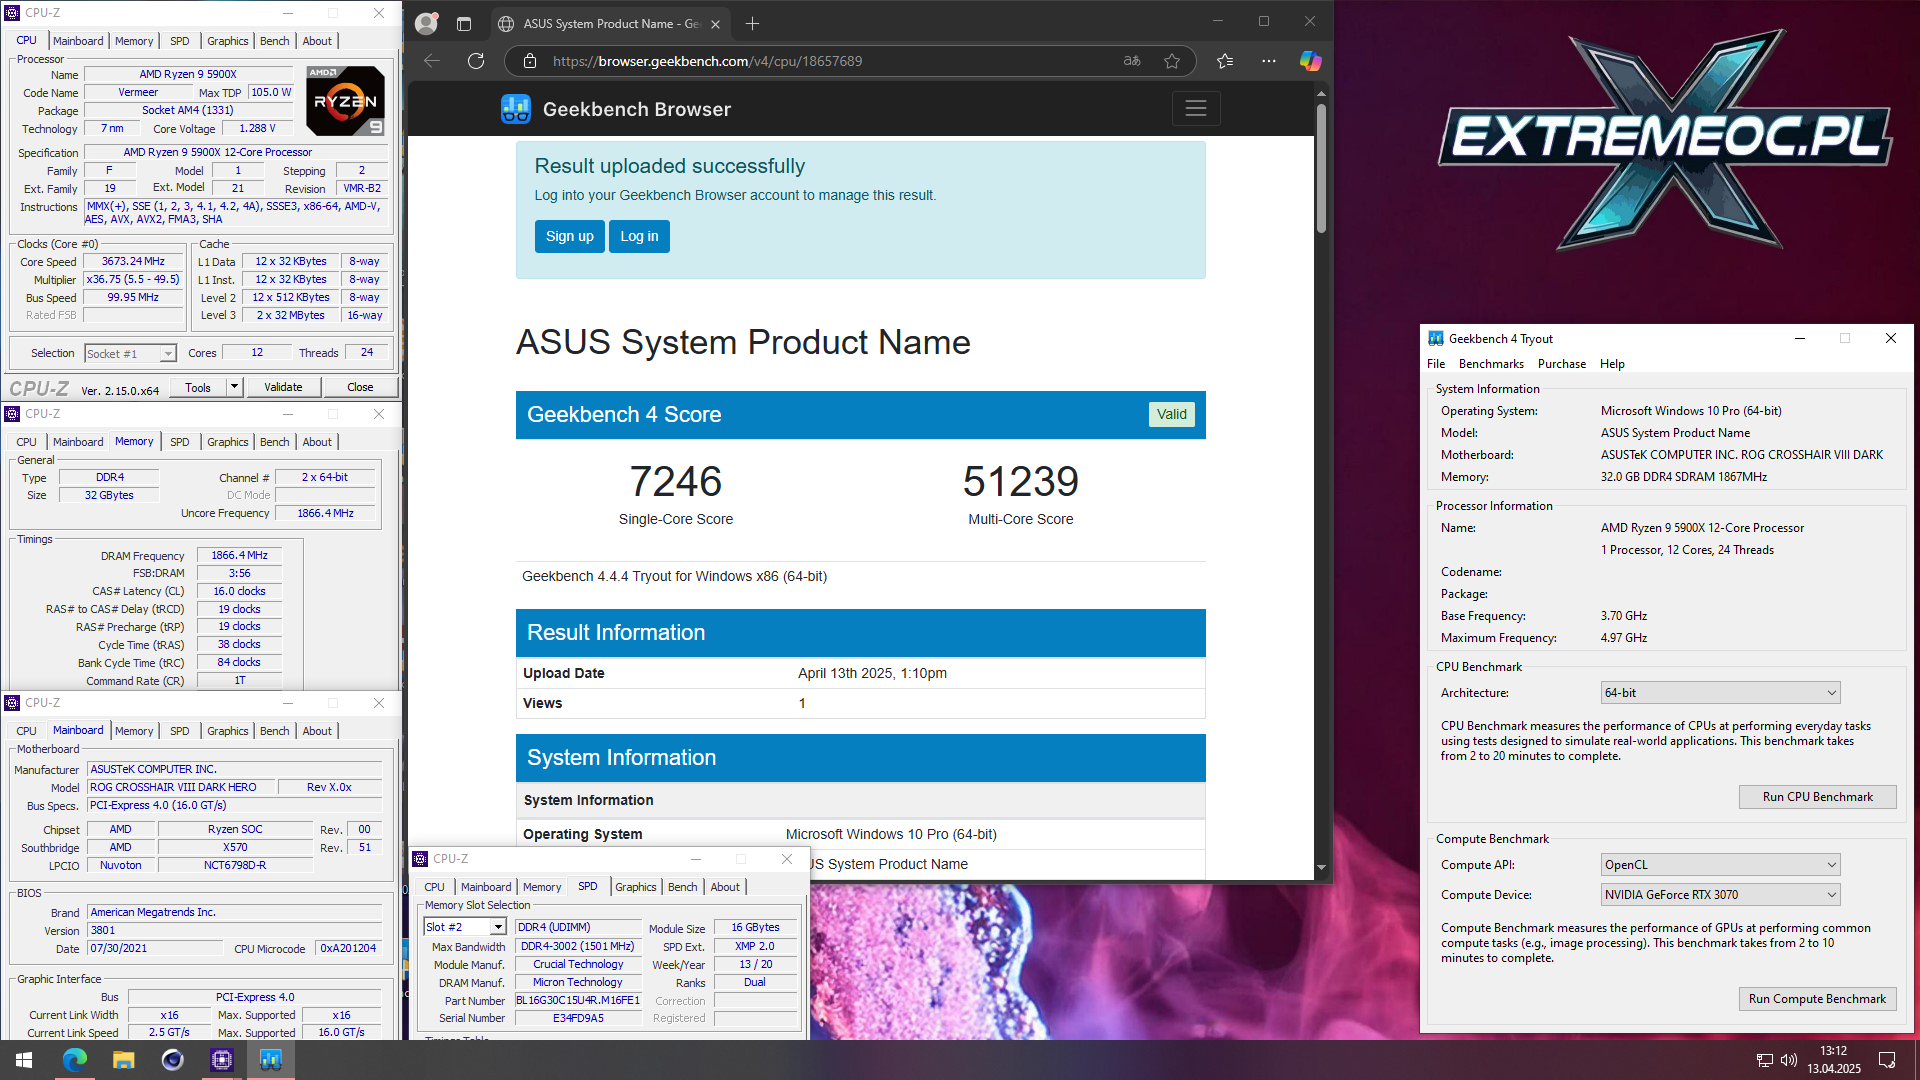Screen dimensions: 1920x1080
Task: Click the Run CPU Benchmark button
Action: click(1817, 797)
